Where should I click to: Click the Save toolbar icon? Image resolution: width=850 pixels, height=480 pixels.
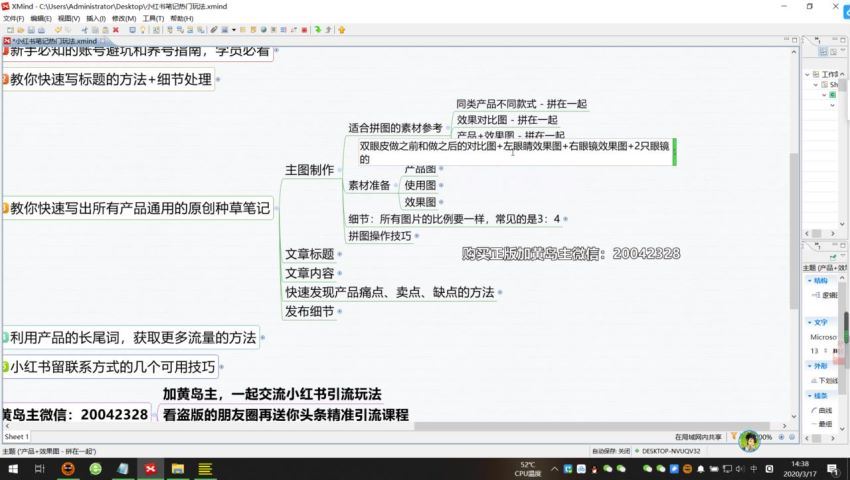[x=31, y=30]
